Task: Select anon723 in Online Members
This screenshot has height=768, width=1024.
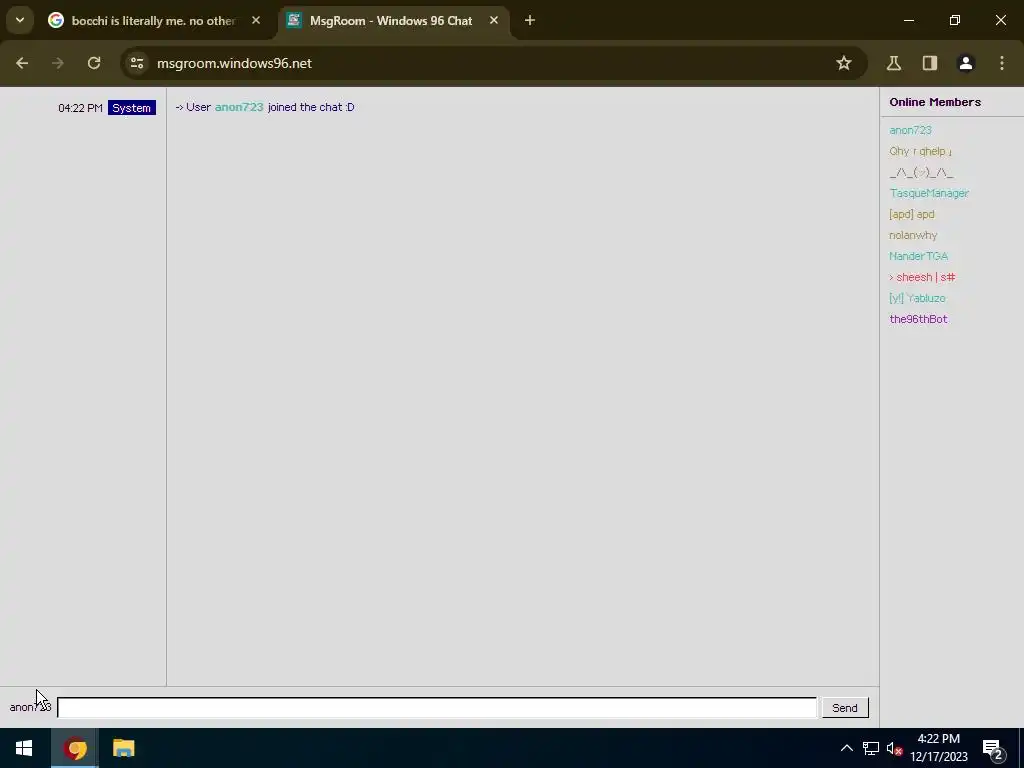Action: coord(910,130)
